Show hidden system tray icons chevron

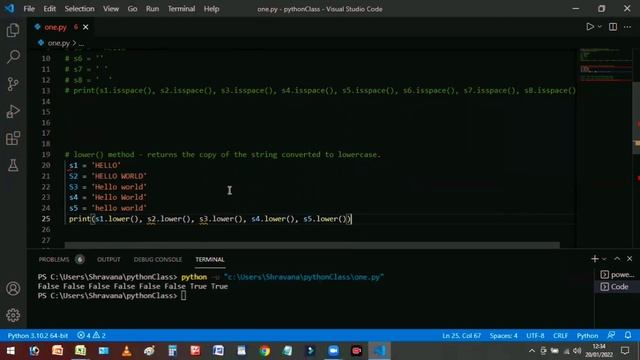tap(531, 351)
